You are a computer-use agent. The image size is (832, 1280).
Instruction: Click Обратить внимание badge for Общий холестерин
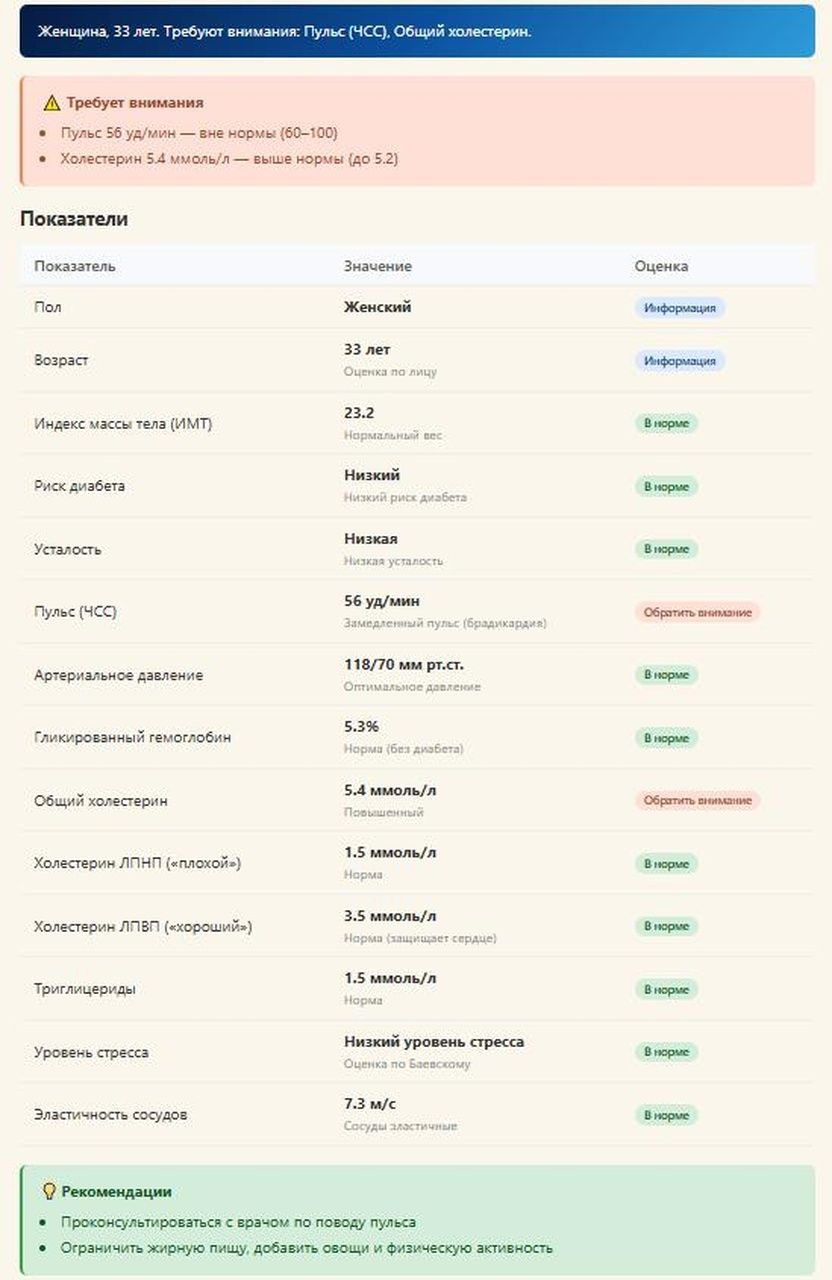(697, 801)
